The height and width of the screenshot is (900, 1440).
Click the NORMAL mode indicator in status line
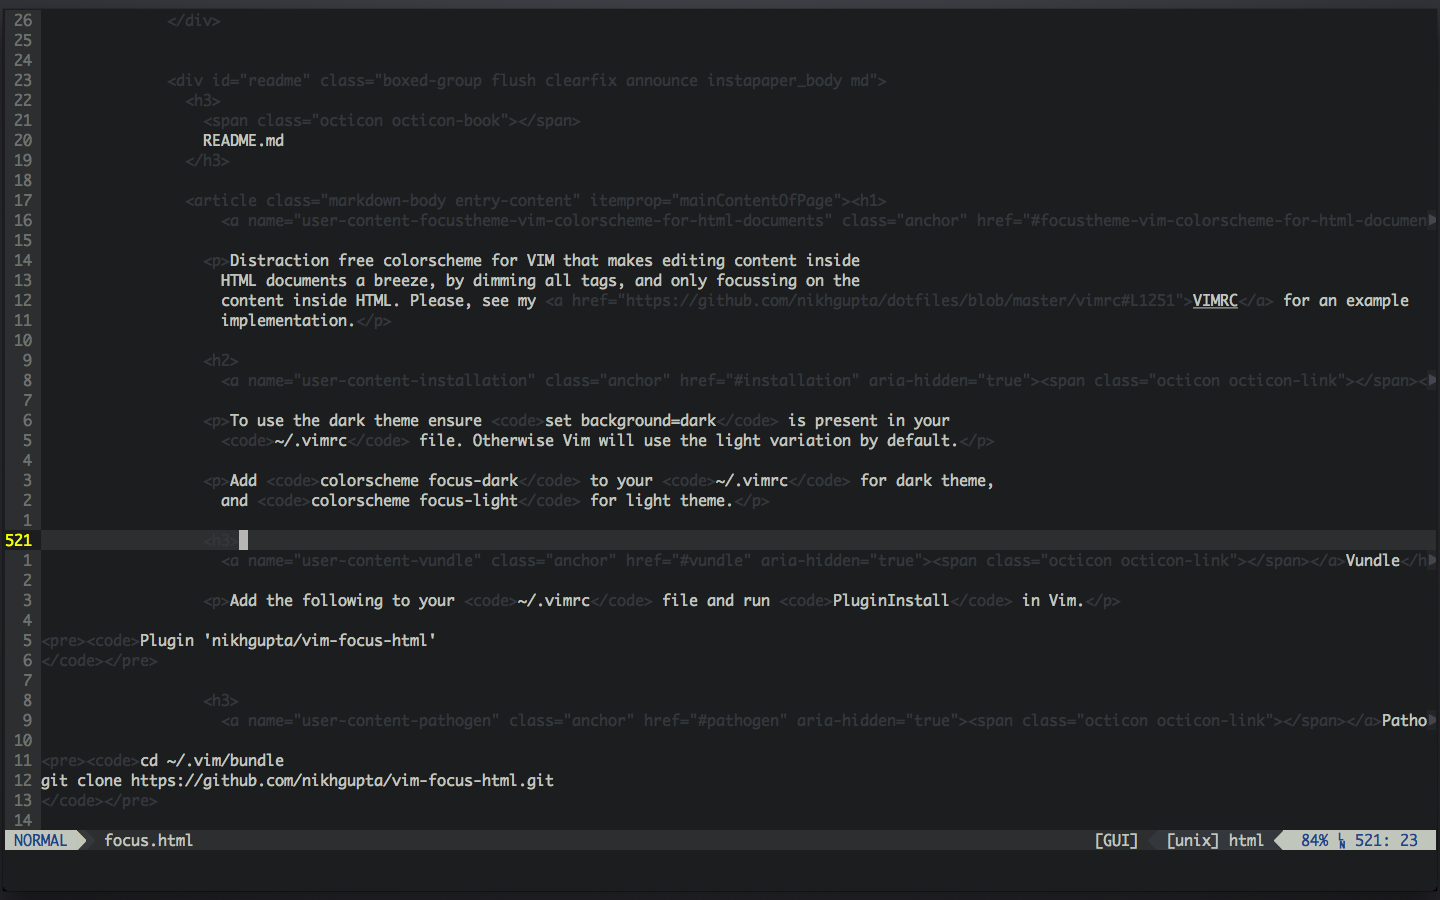[x=40, y=840]
